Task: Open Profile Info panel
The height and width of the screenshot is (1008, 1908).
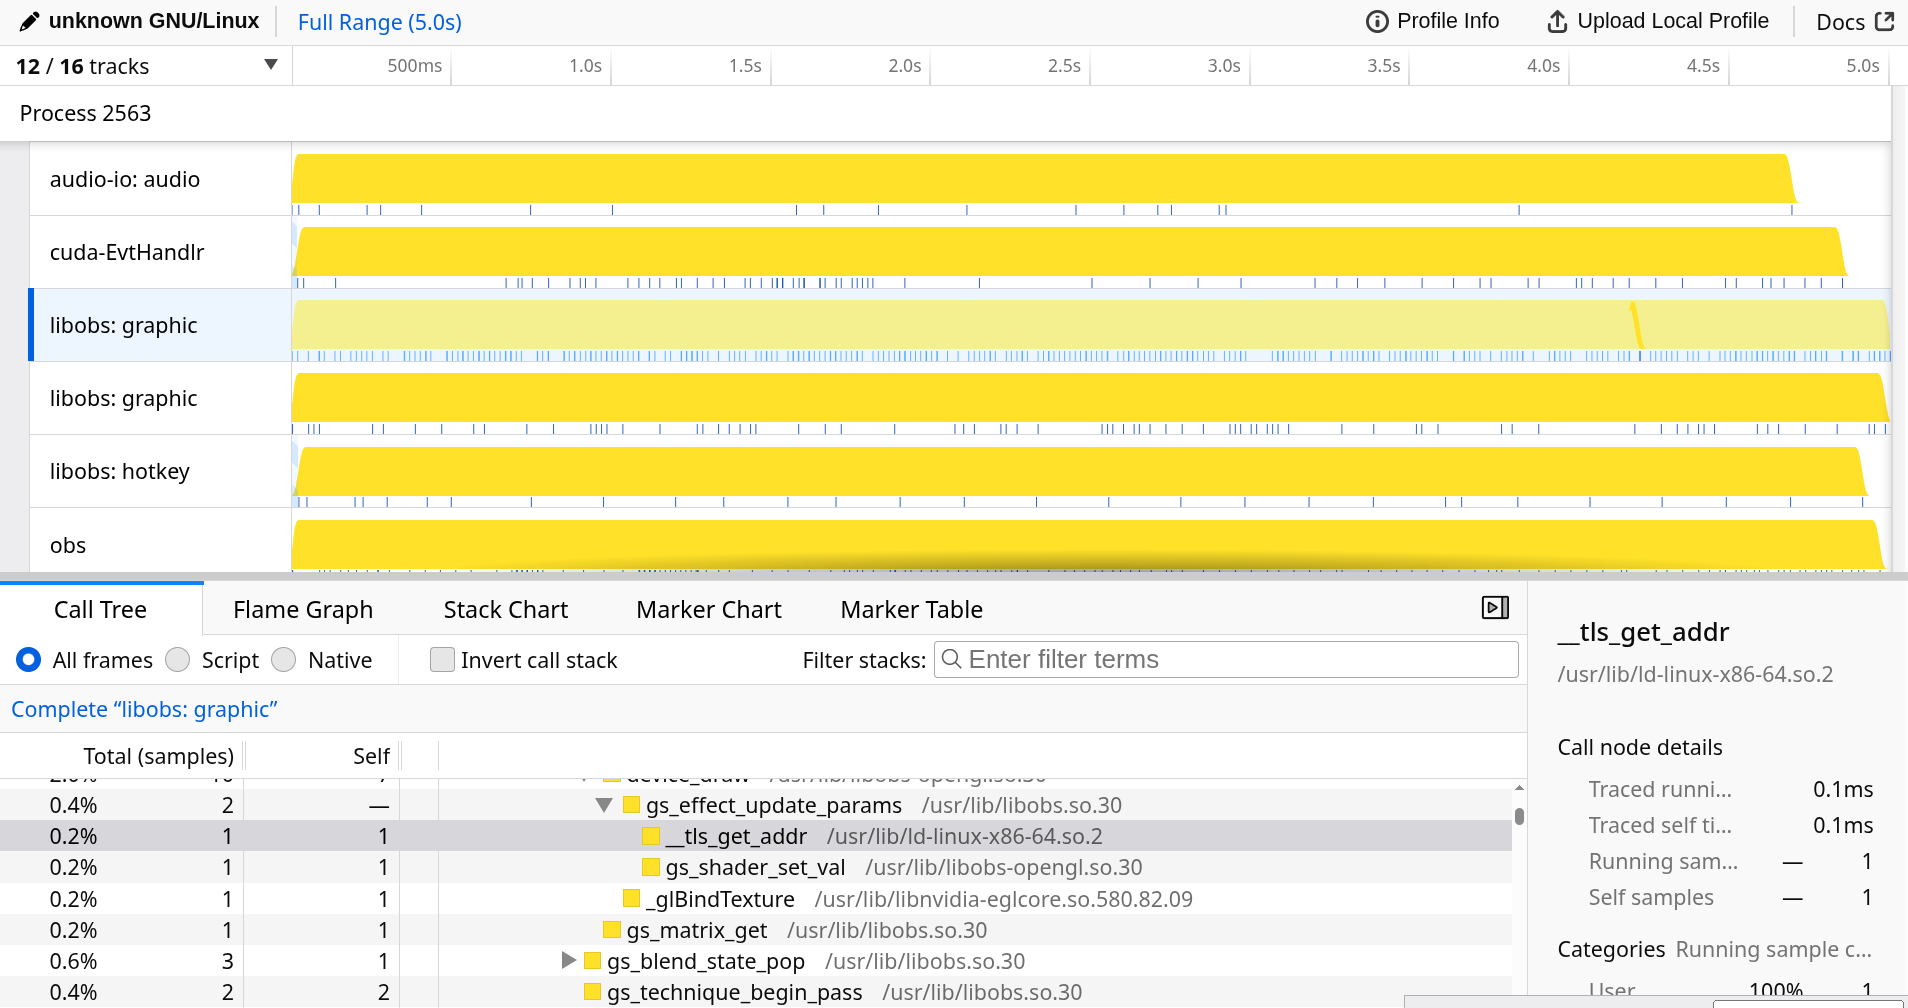Action: (x=1432, y=21)
